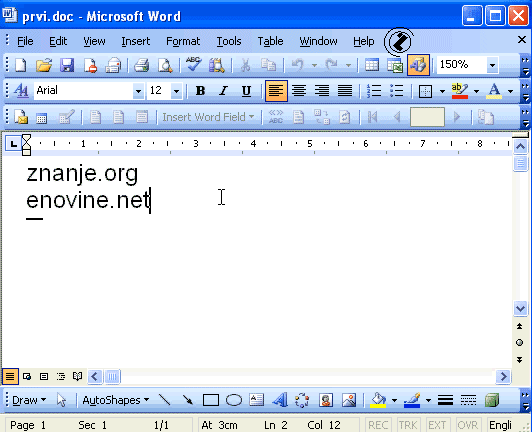Viewport: 532px width, 432px height.
Task: Select the Oval drawing tool
Action: click(x=234, y=400)
